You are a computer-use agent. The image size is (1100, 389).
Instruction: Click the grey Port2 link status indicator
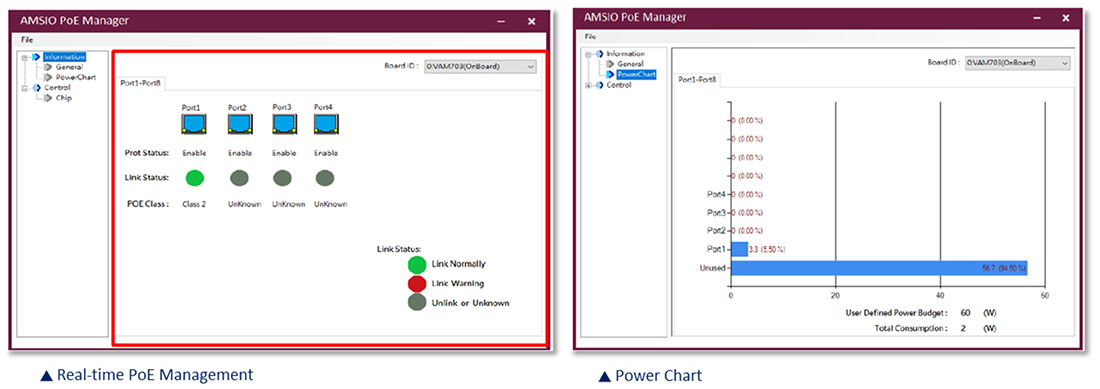point(239,179)
